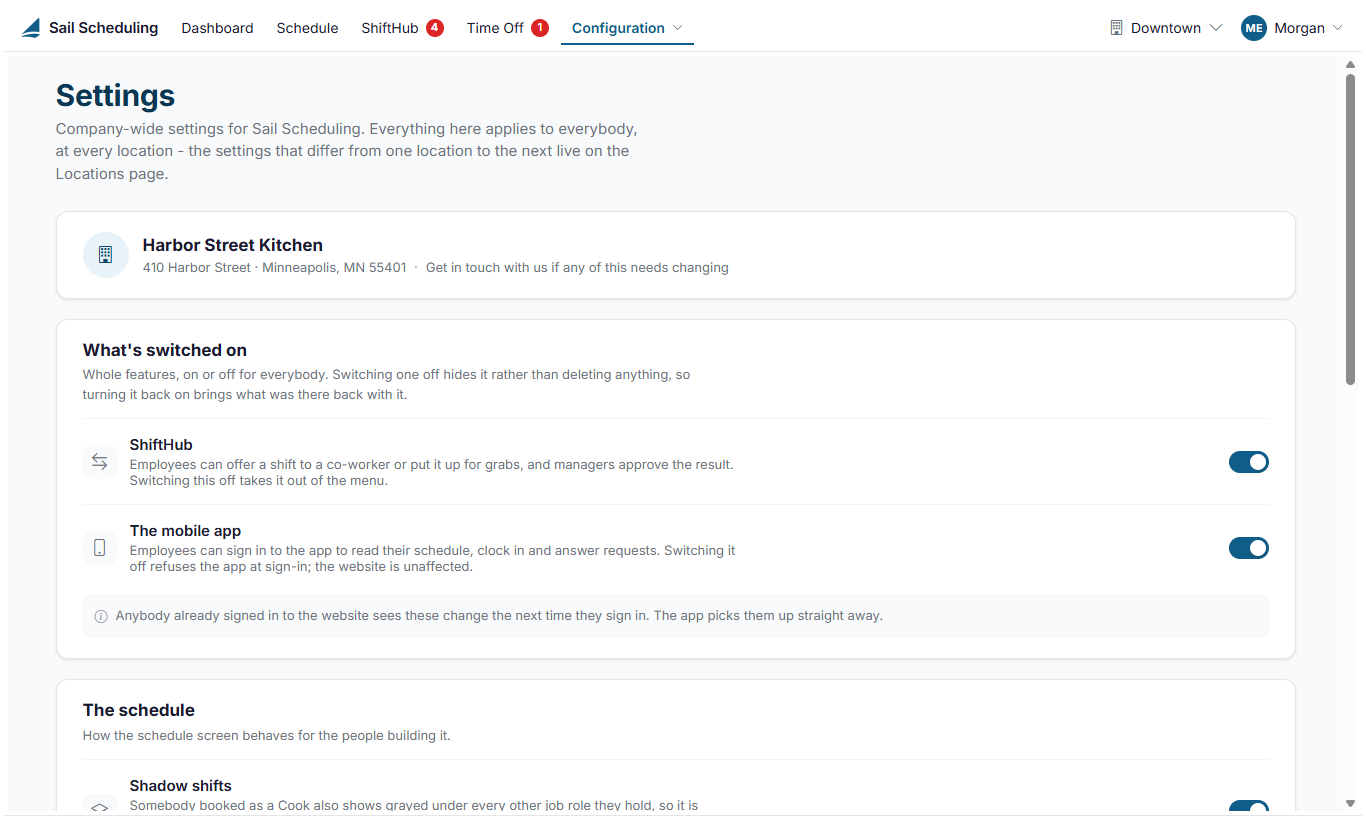Click the 'Shadow shifts' label
This screenshot has width=1366, height=820.
click(181, 786)
